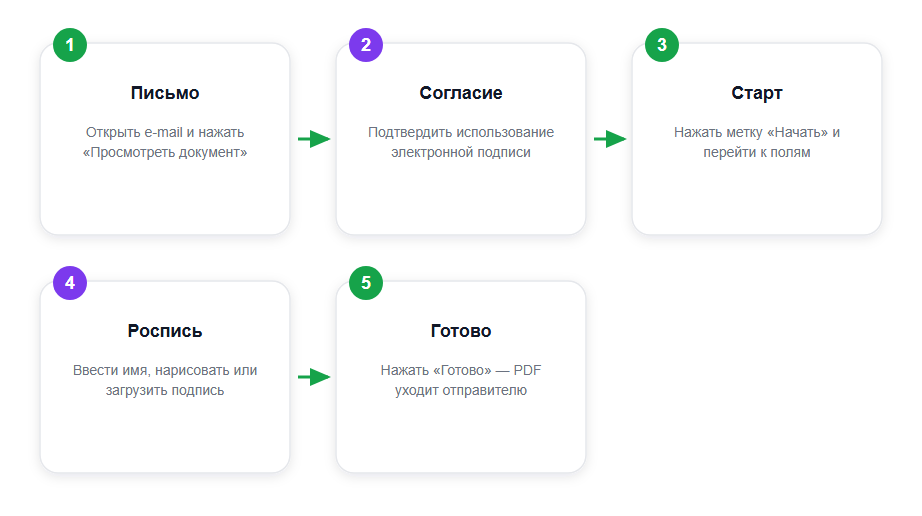This screenshot has height=516, width=922.
Task: Click description about электронной подписи
Action: [461, 142]
